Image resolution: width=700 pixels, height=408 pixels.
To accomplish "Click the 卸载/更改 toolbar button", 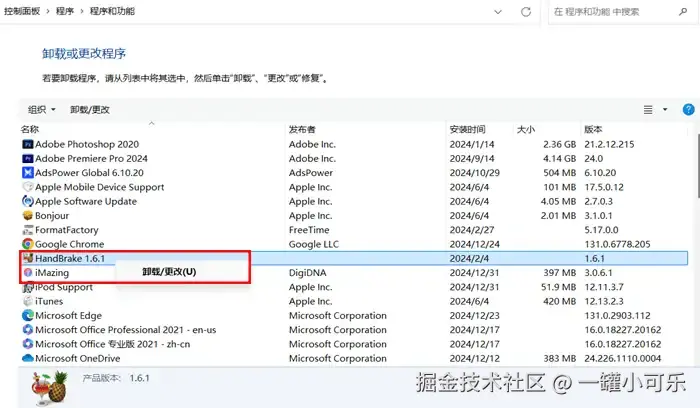I will click(x=90, y=109).
